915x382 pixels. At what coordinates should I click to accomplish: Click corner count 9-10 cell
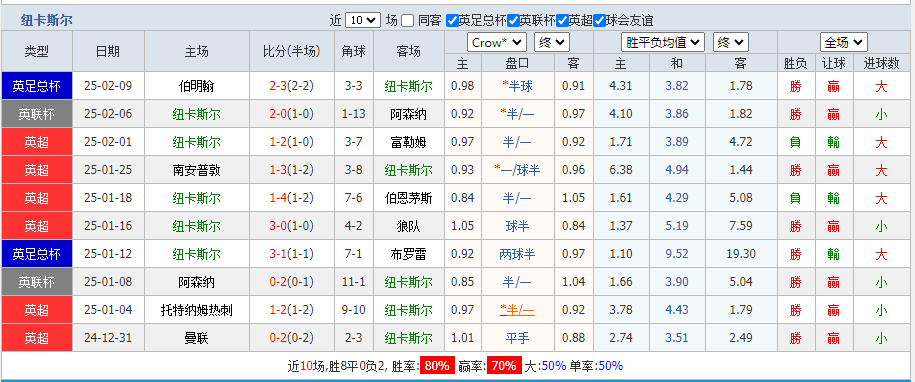[354, 310]
